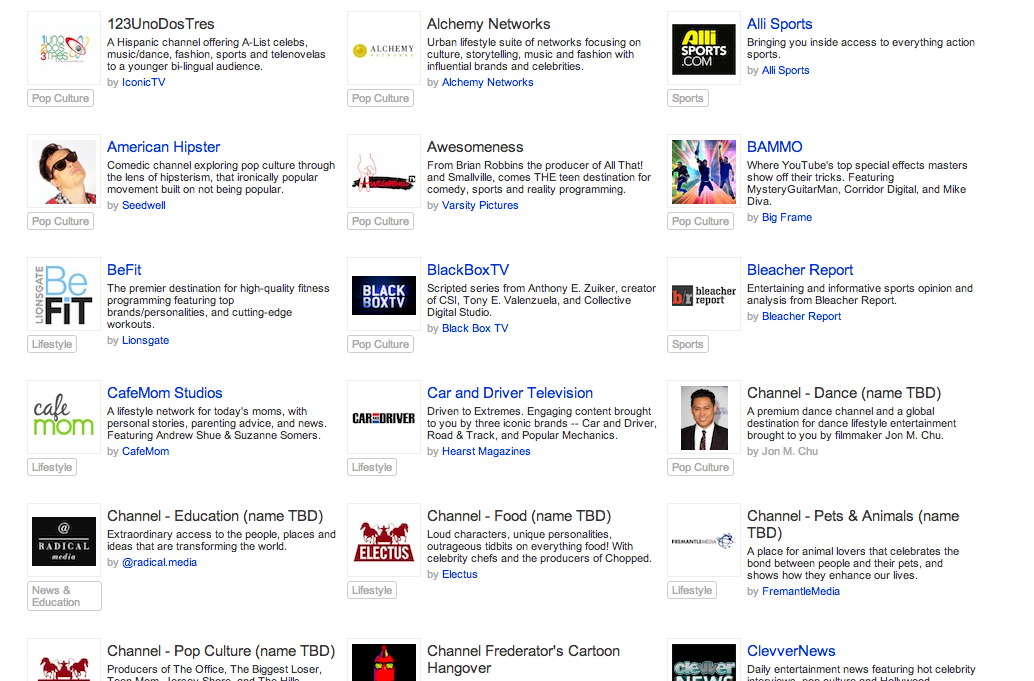Go to the BAMMO channel title
Screen dimensions: 1034x681
pos(775,147)
